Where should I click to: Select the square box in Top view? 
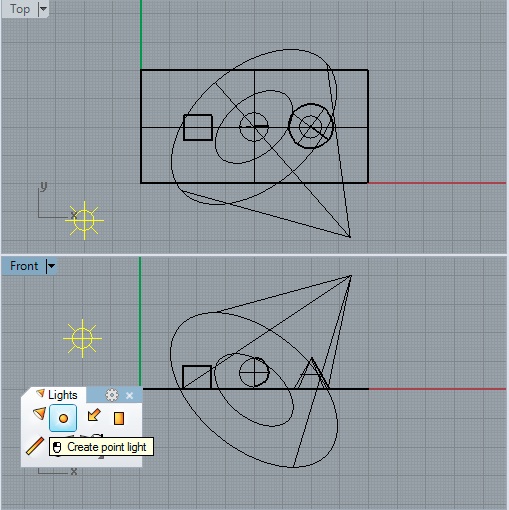coord(198,127)
